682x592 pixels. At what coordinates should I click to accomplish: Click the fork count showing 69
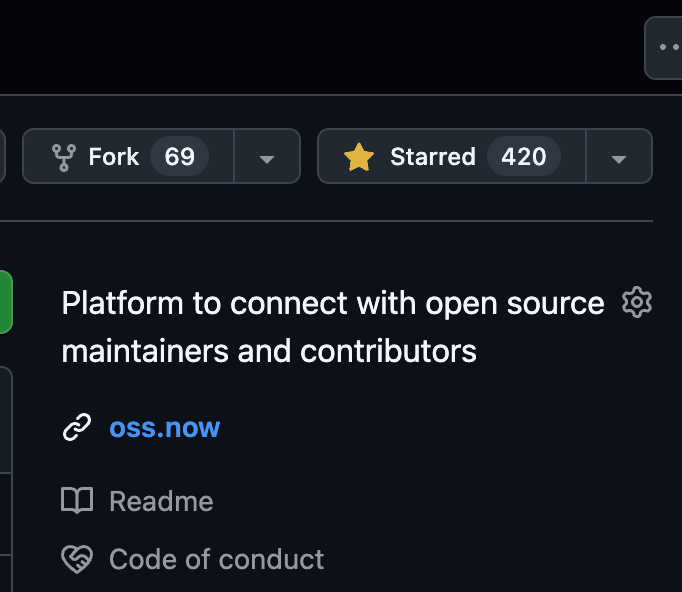click(179, 157)
